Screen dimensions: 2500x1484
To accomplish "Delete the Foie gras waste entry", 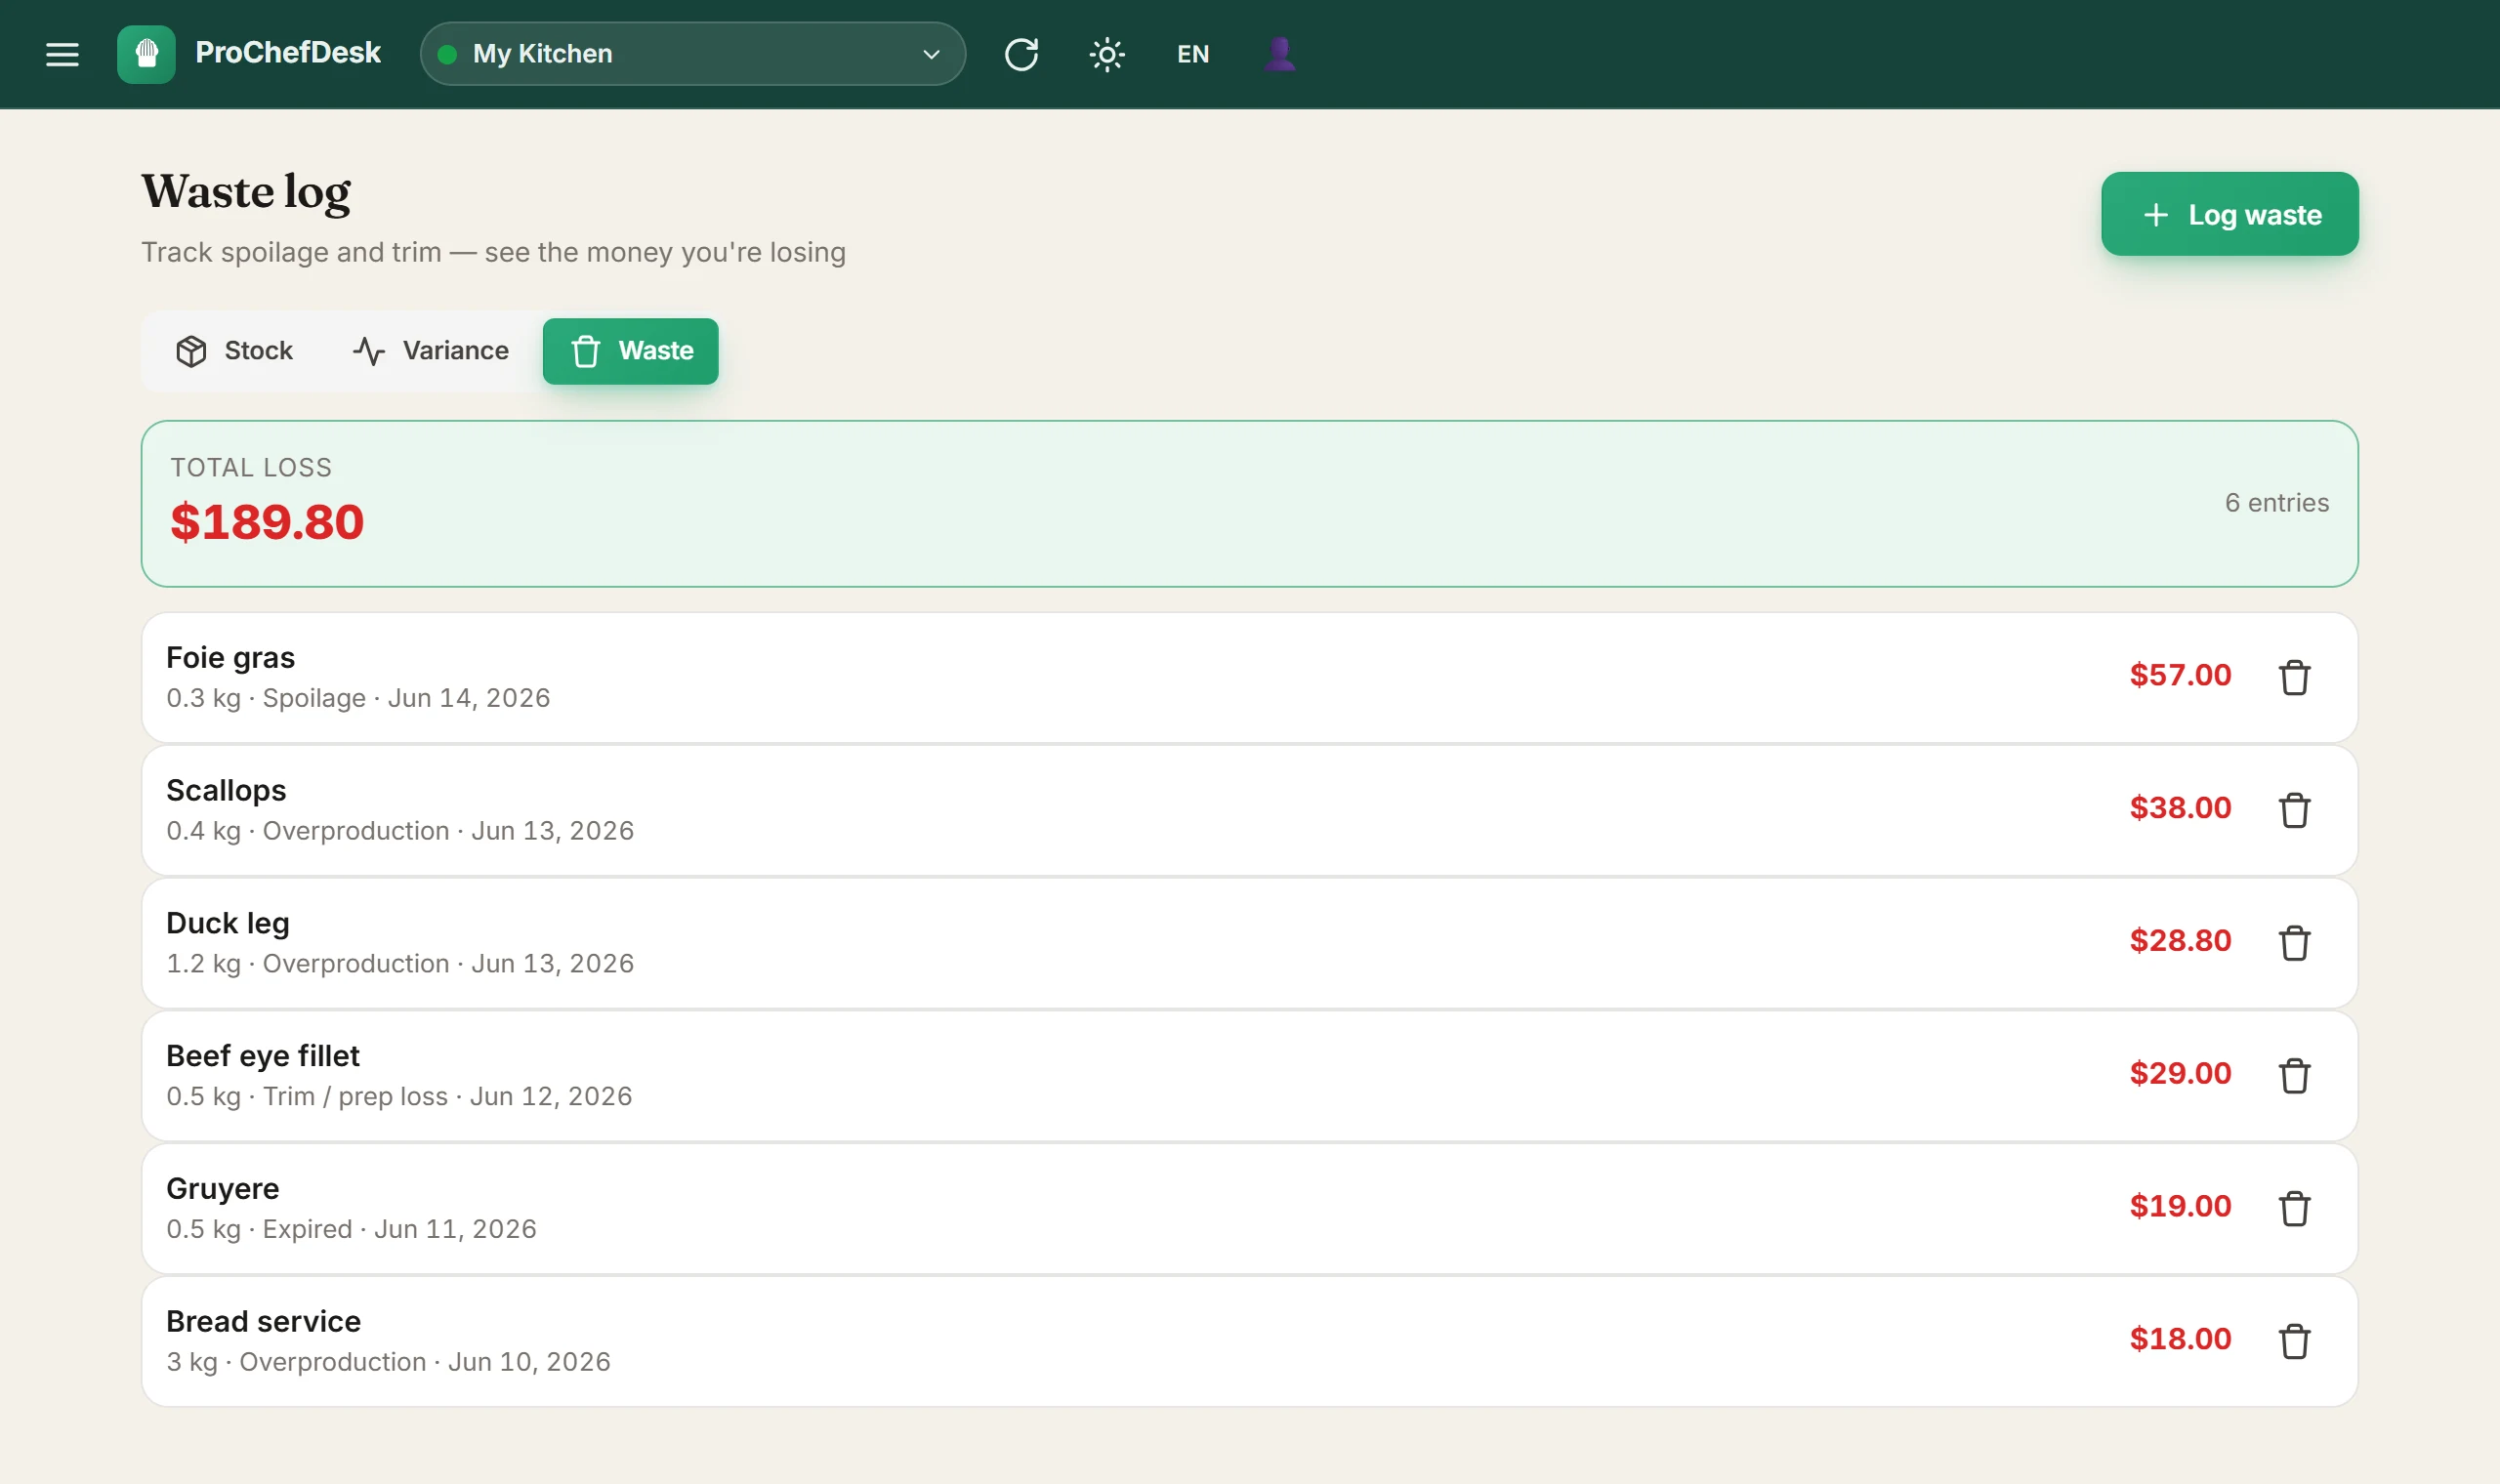I will [x=2294, y=677].
